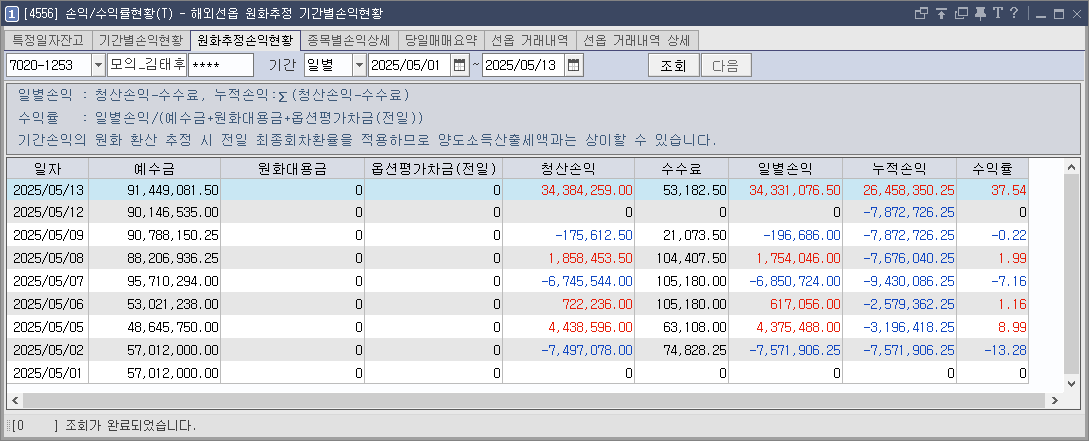Screen dimensions: 1089x441
Task: Open the 당일매매요약 tab
Action: pyautogui.click(x=441, y=40)
